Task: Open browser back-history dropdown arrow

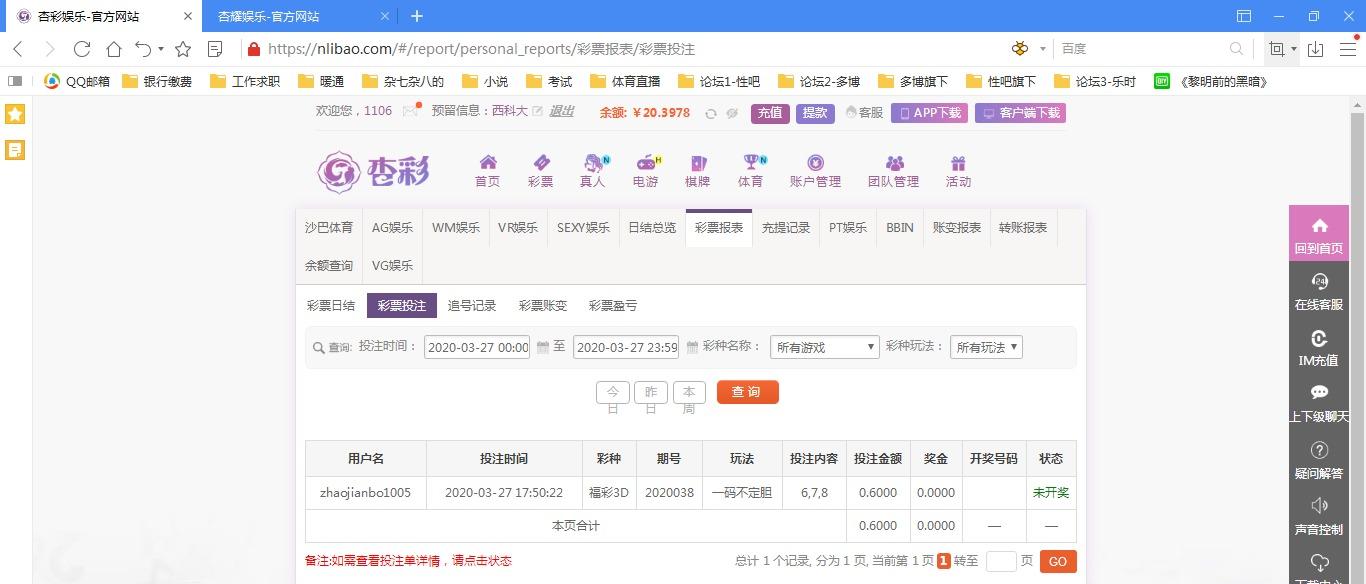Action: (x=160, y=49)
